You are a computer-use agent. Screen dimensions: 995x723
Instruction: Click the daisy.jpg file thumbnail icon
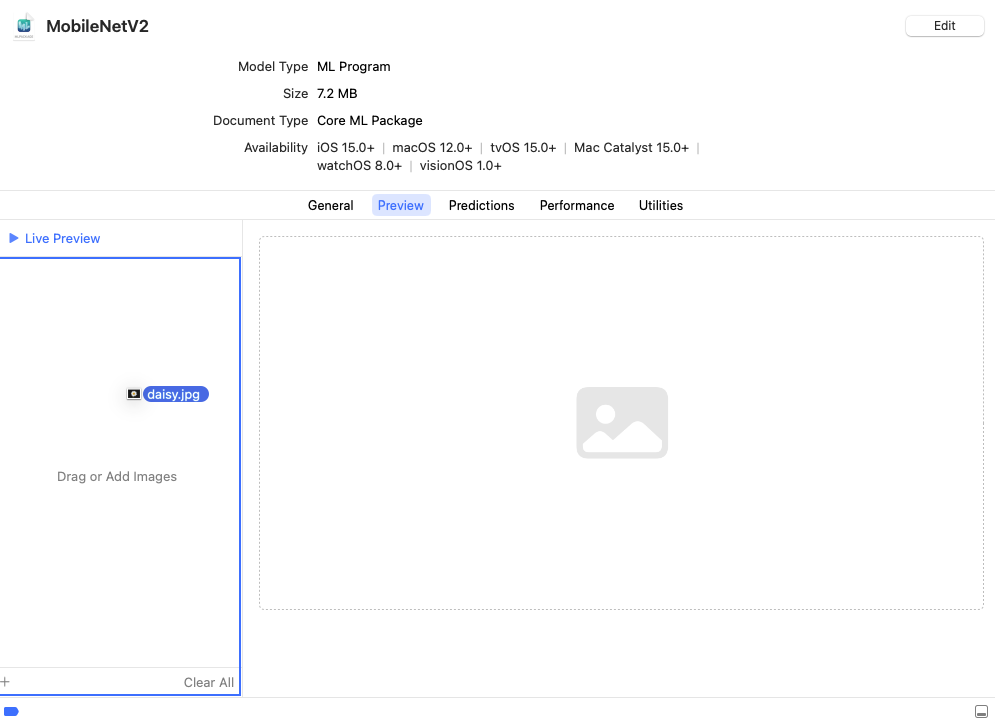click(133, 394)
